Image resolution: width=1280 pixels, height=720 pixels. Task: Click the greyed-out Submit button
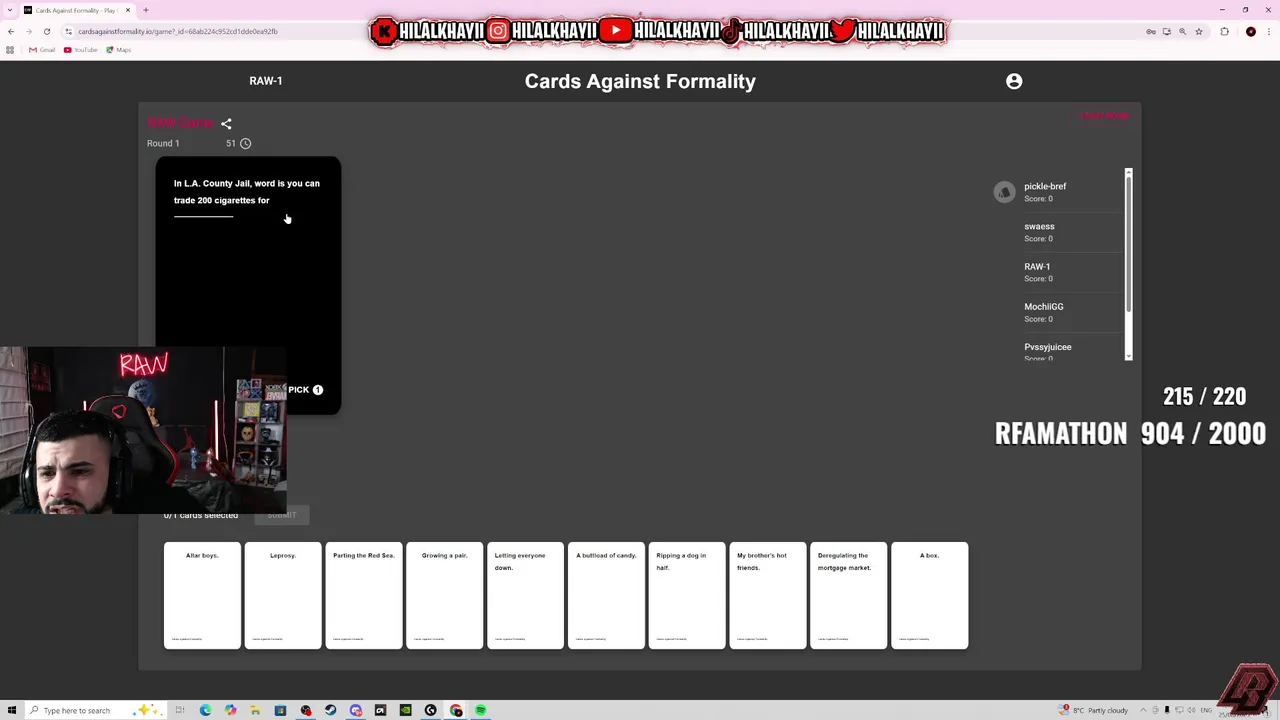click(281, 515)
